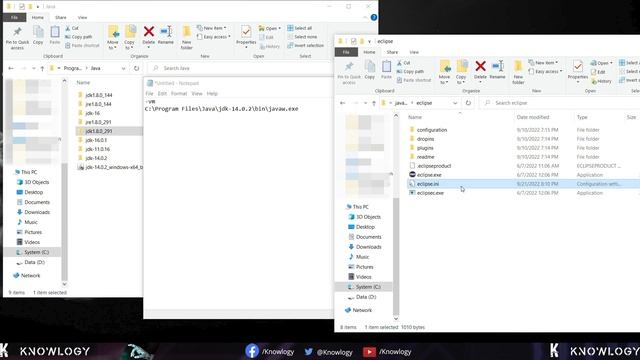Click Invert selection in Java window
Image resolution: width=640 pixels, height=360 pixels.
click(305, 45)
